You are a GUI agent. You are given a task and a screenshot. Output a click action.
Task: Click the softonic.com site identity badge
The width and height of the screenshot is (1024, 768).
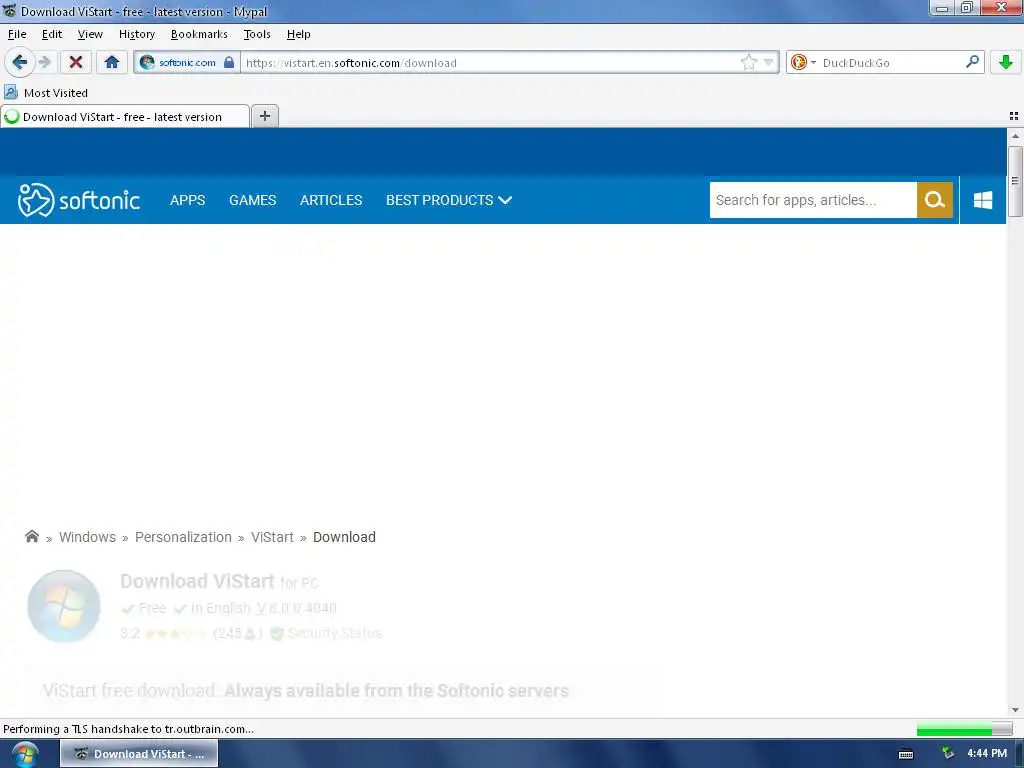187,63
